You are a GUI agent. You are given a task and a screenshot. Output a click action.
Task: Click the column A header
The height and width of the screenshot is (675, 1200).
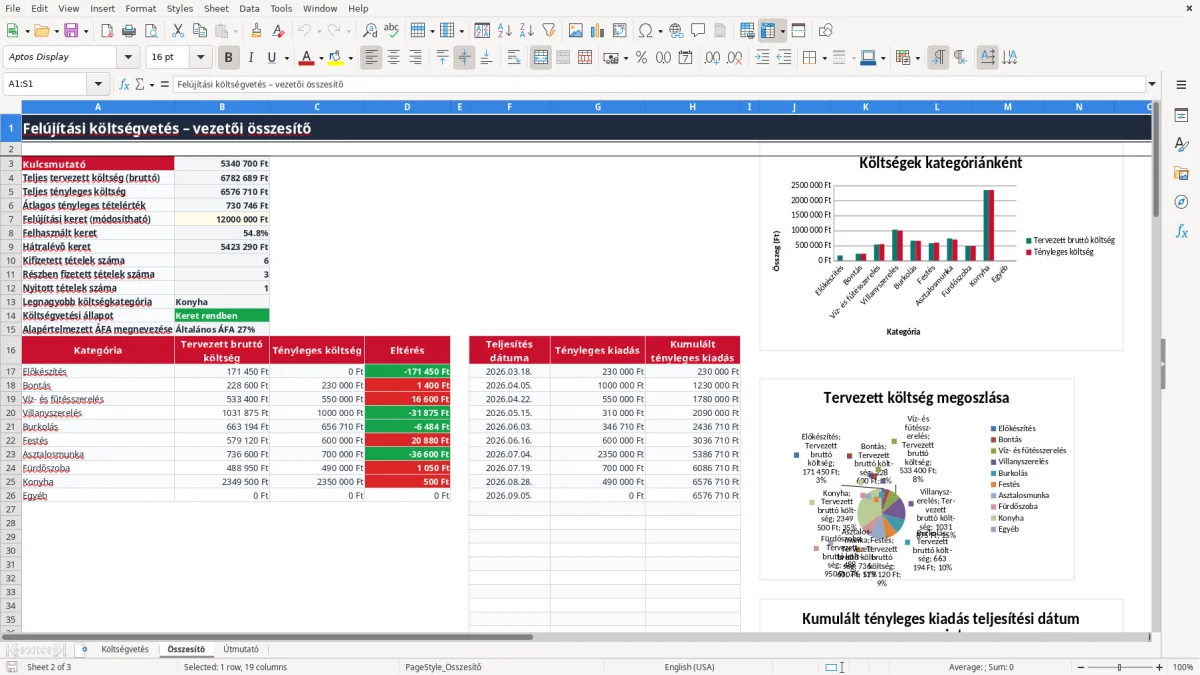[x=98, y=106]
